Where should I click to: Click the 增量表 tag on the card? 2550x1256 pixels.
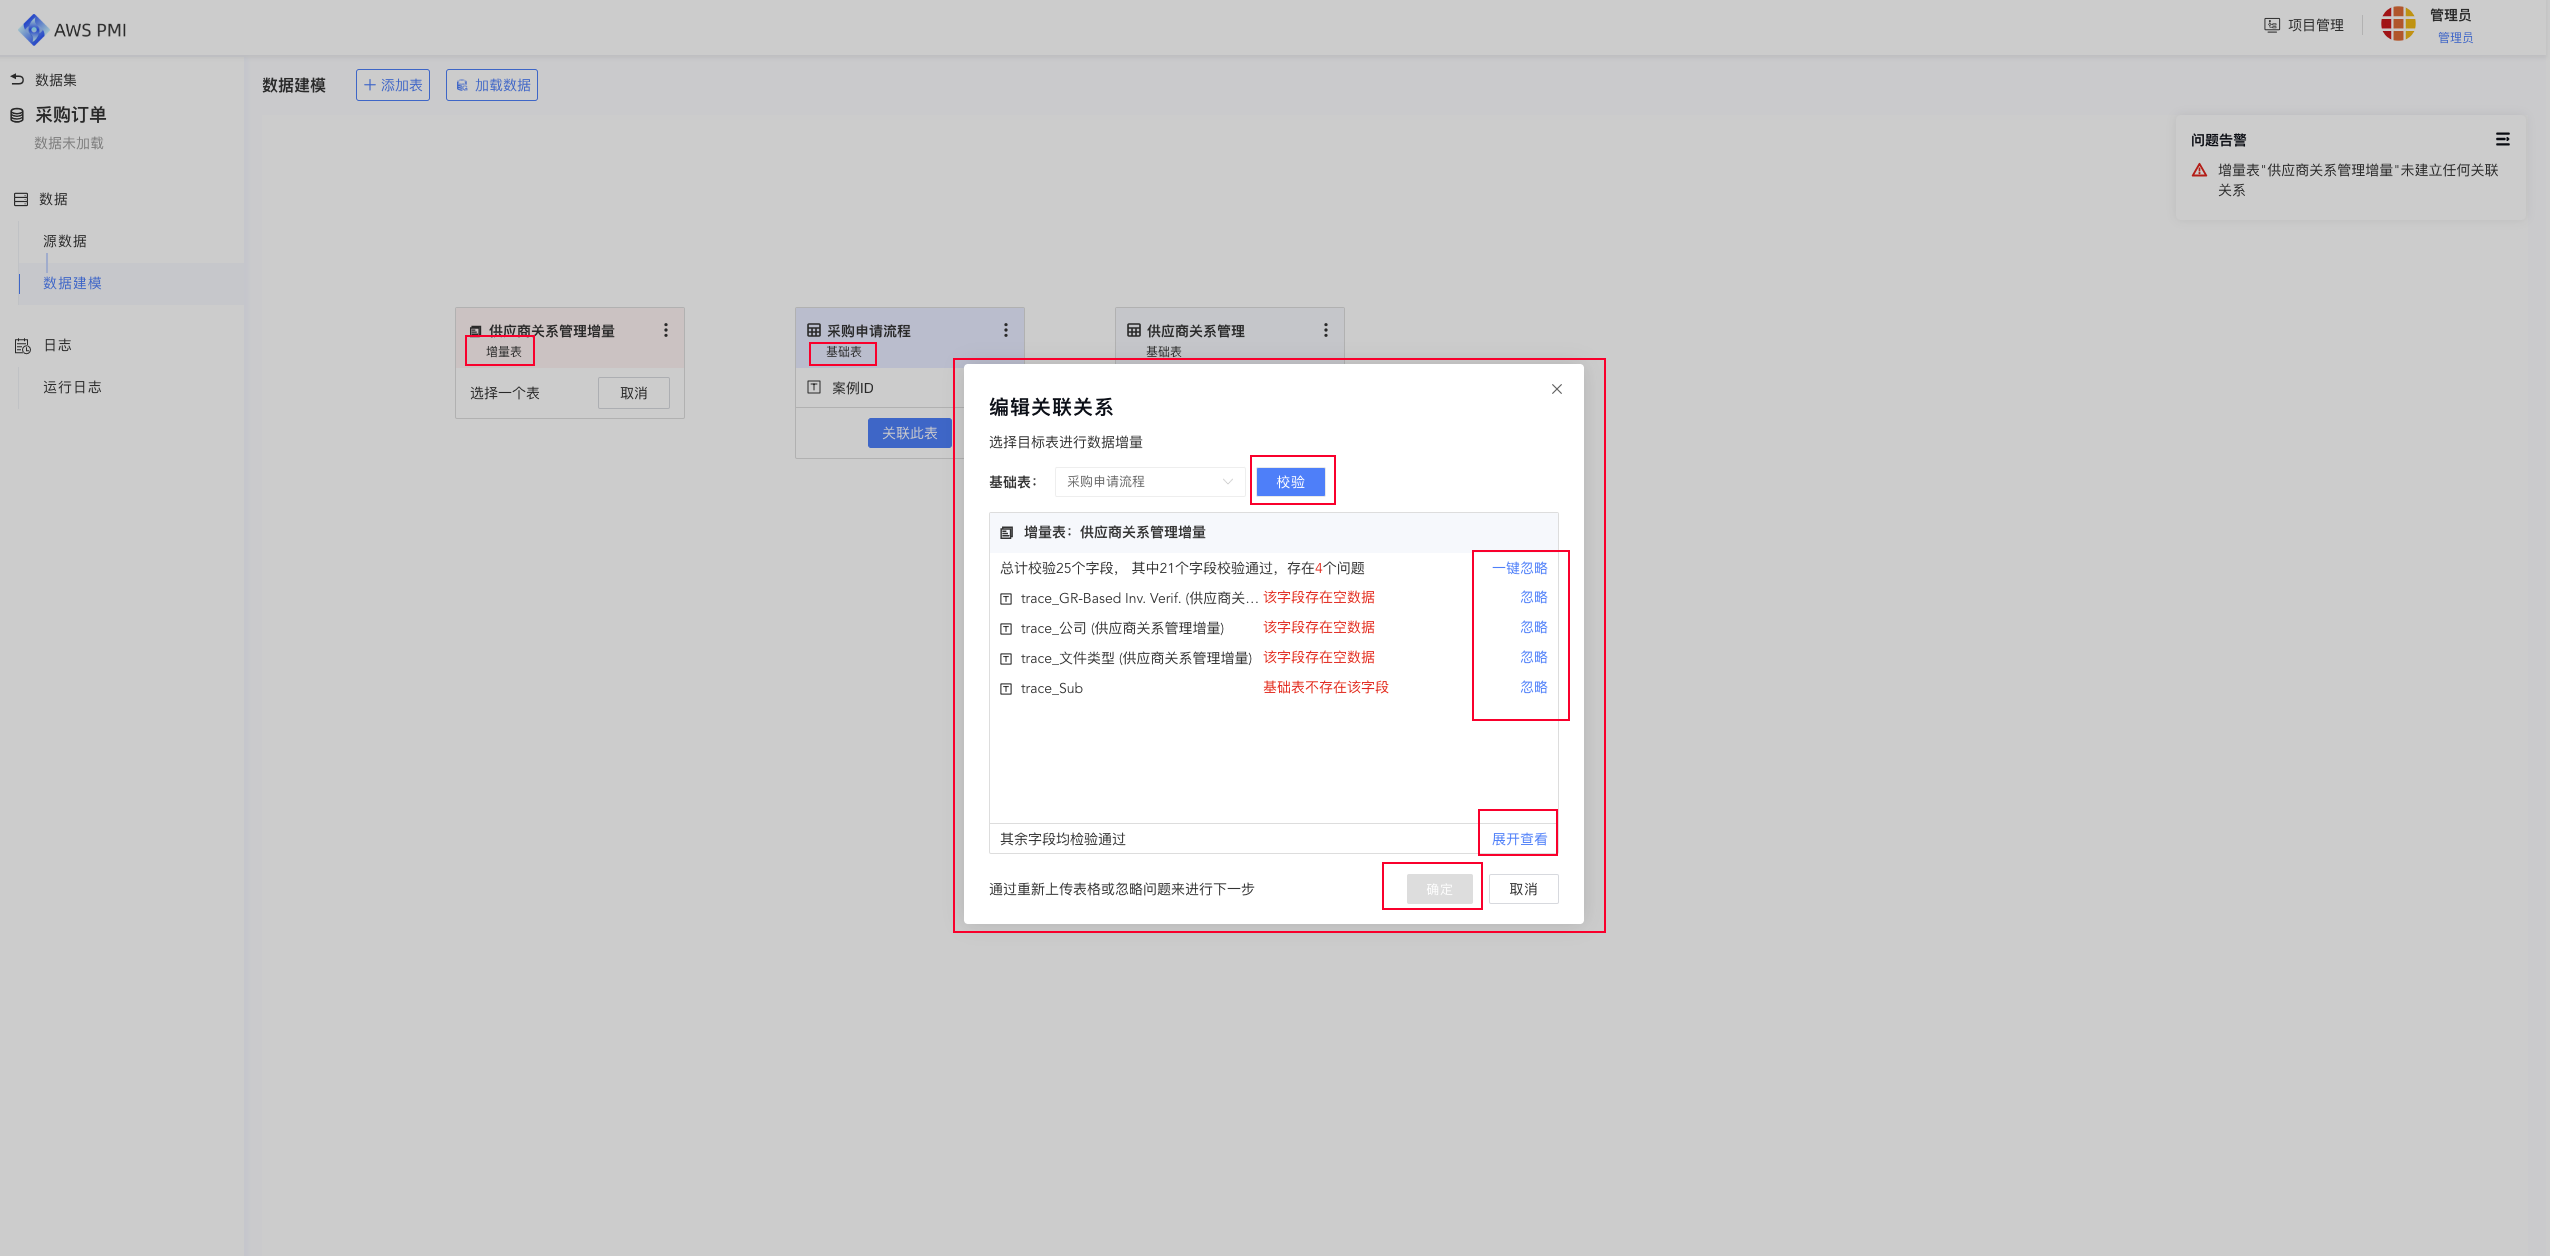(x=504, y=352)
